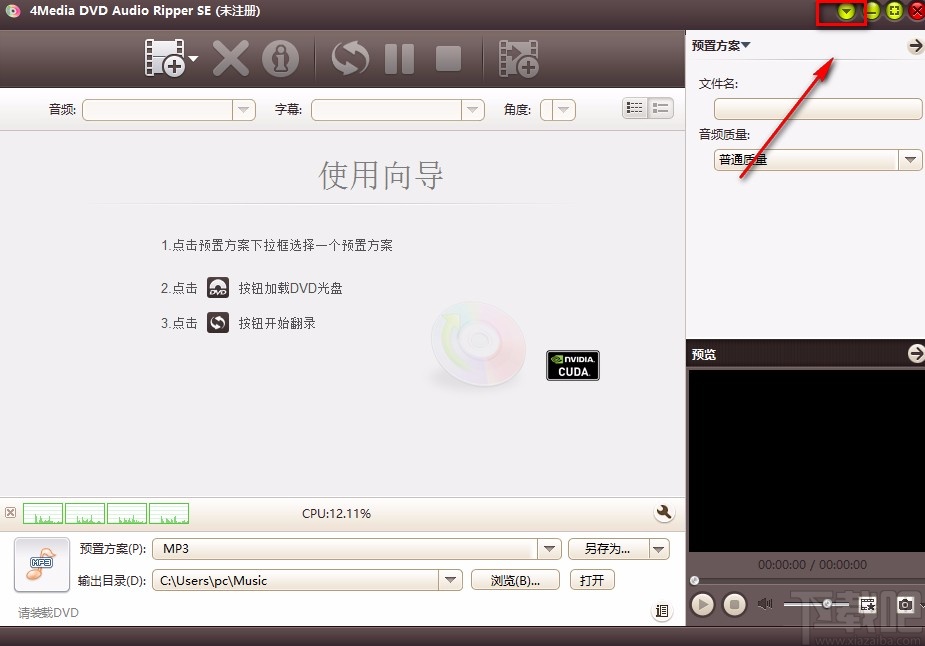Open the 字幕 subtitle dropdown
This screenshot has width=925, height=646.
coord(471,110)
